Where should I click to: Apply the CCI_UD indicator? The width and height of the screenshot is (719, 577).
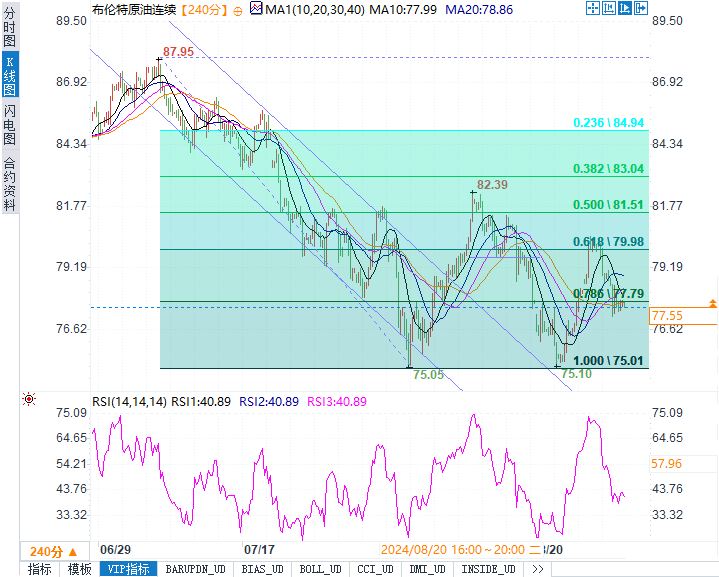[376, 569]
